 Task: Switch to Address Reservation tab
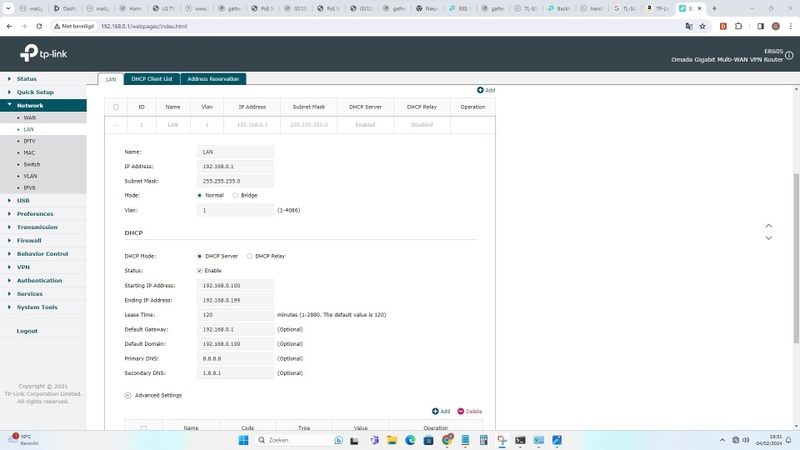click(x=213, y=79)
